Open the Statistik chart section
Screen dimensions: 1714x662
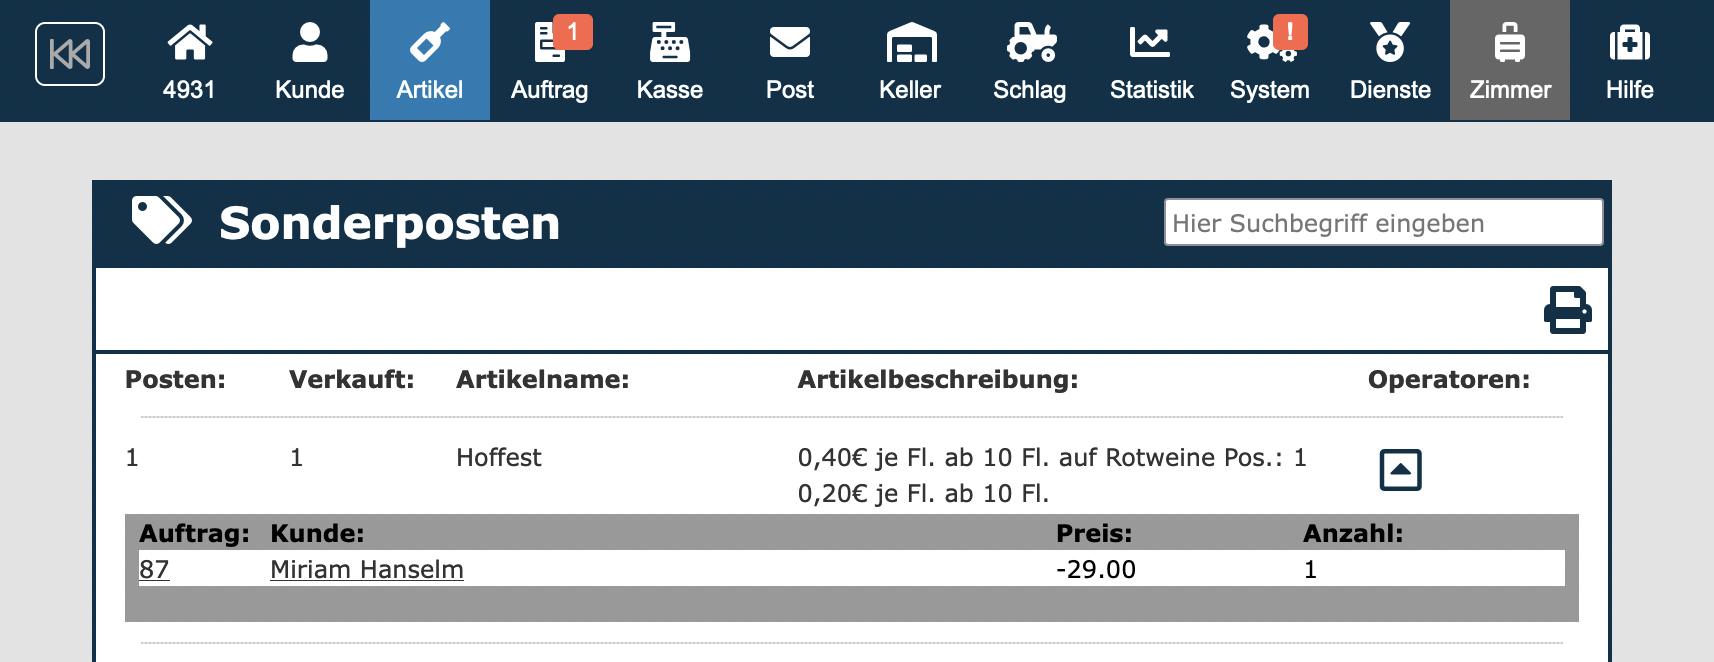pos(1151,60)
